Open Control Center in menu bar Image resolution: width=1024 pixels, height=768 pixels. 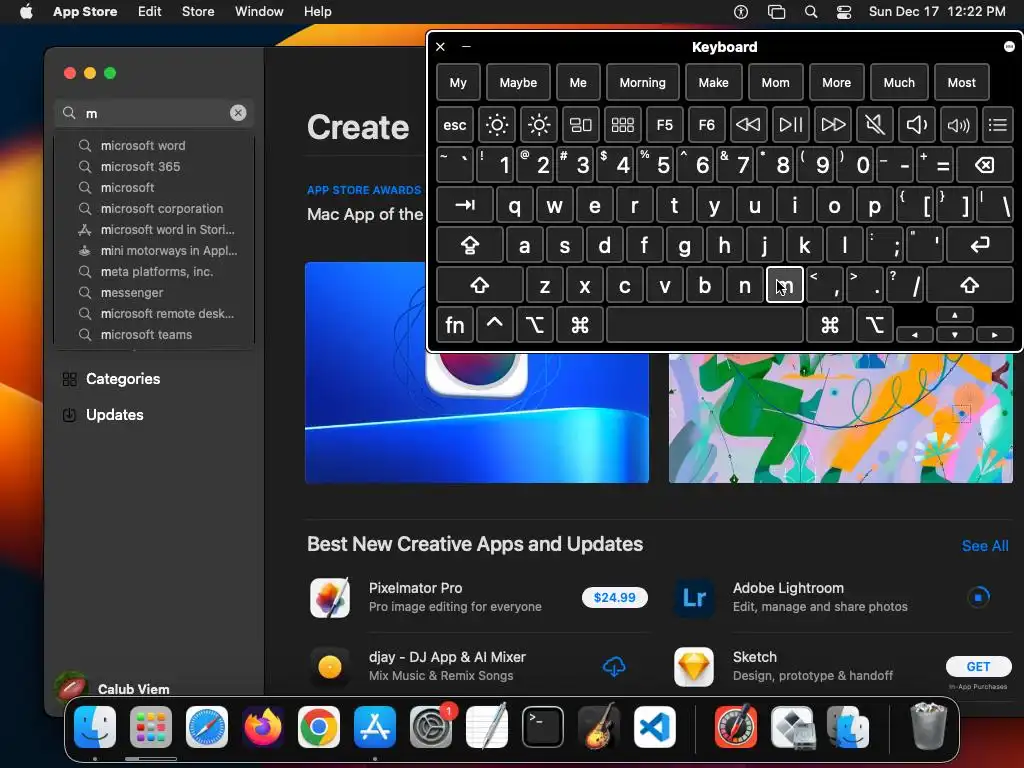844,12
